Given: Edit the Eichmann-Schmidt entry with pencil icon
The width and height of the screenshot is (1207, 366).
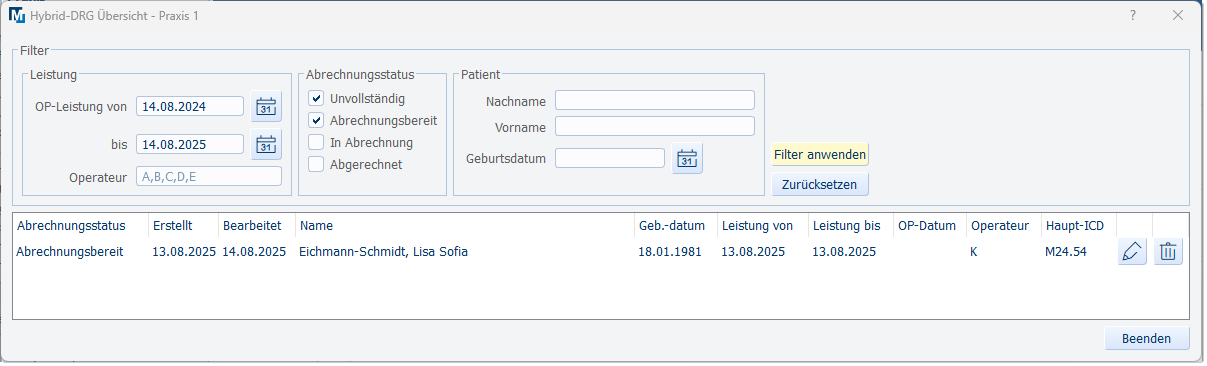Looking at the screenshot, I should [x=1132, y=252].
